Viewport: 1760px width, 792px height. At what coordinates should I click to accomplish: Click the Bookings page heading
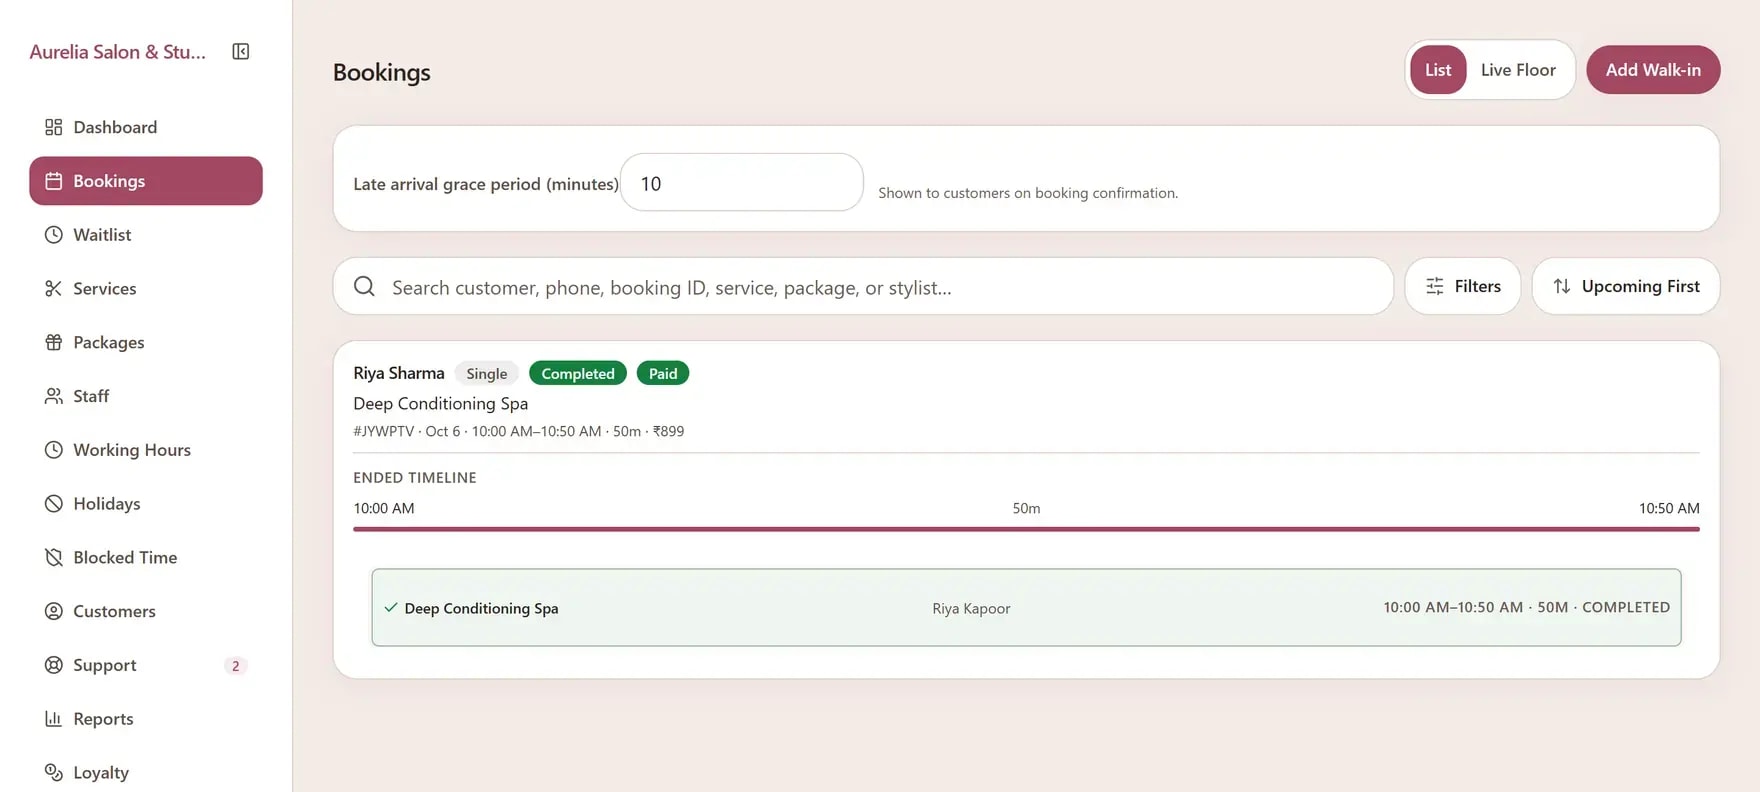click(382, 72)
